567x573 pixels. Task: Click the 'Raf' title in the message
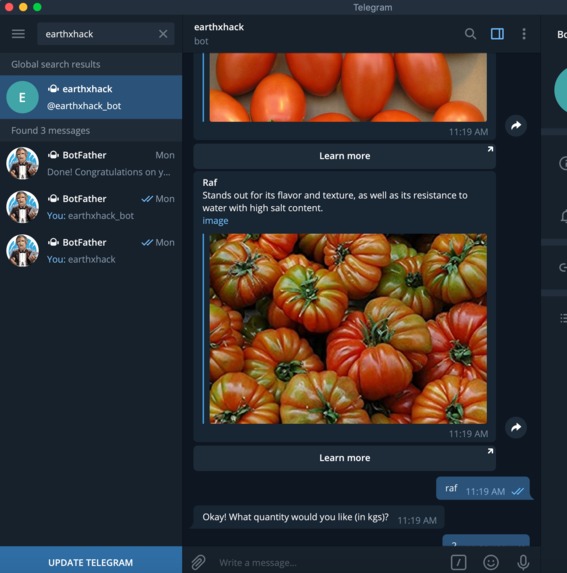(x=210, y=182)
